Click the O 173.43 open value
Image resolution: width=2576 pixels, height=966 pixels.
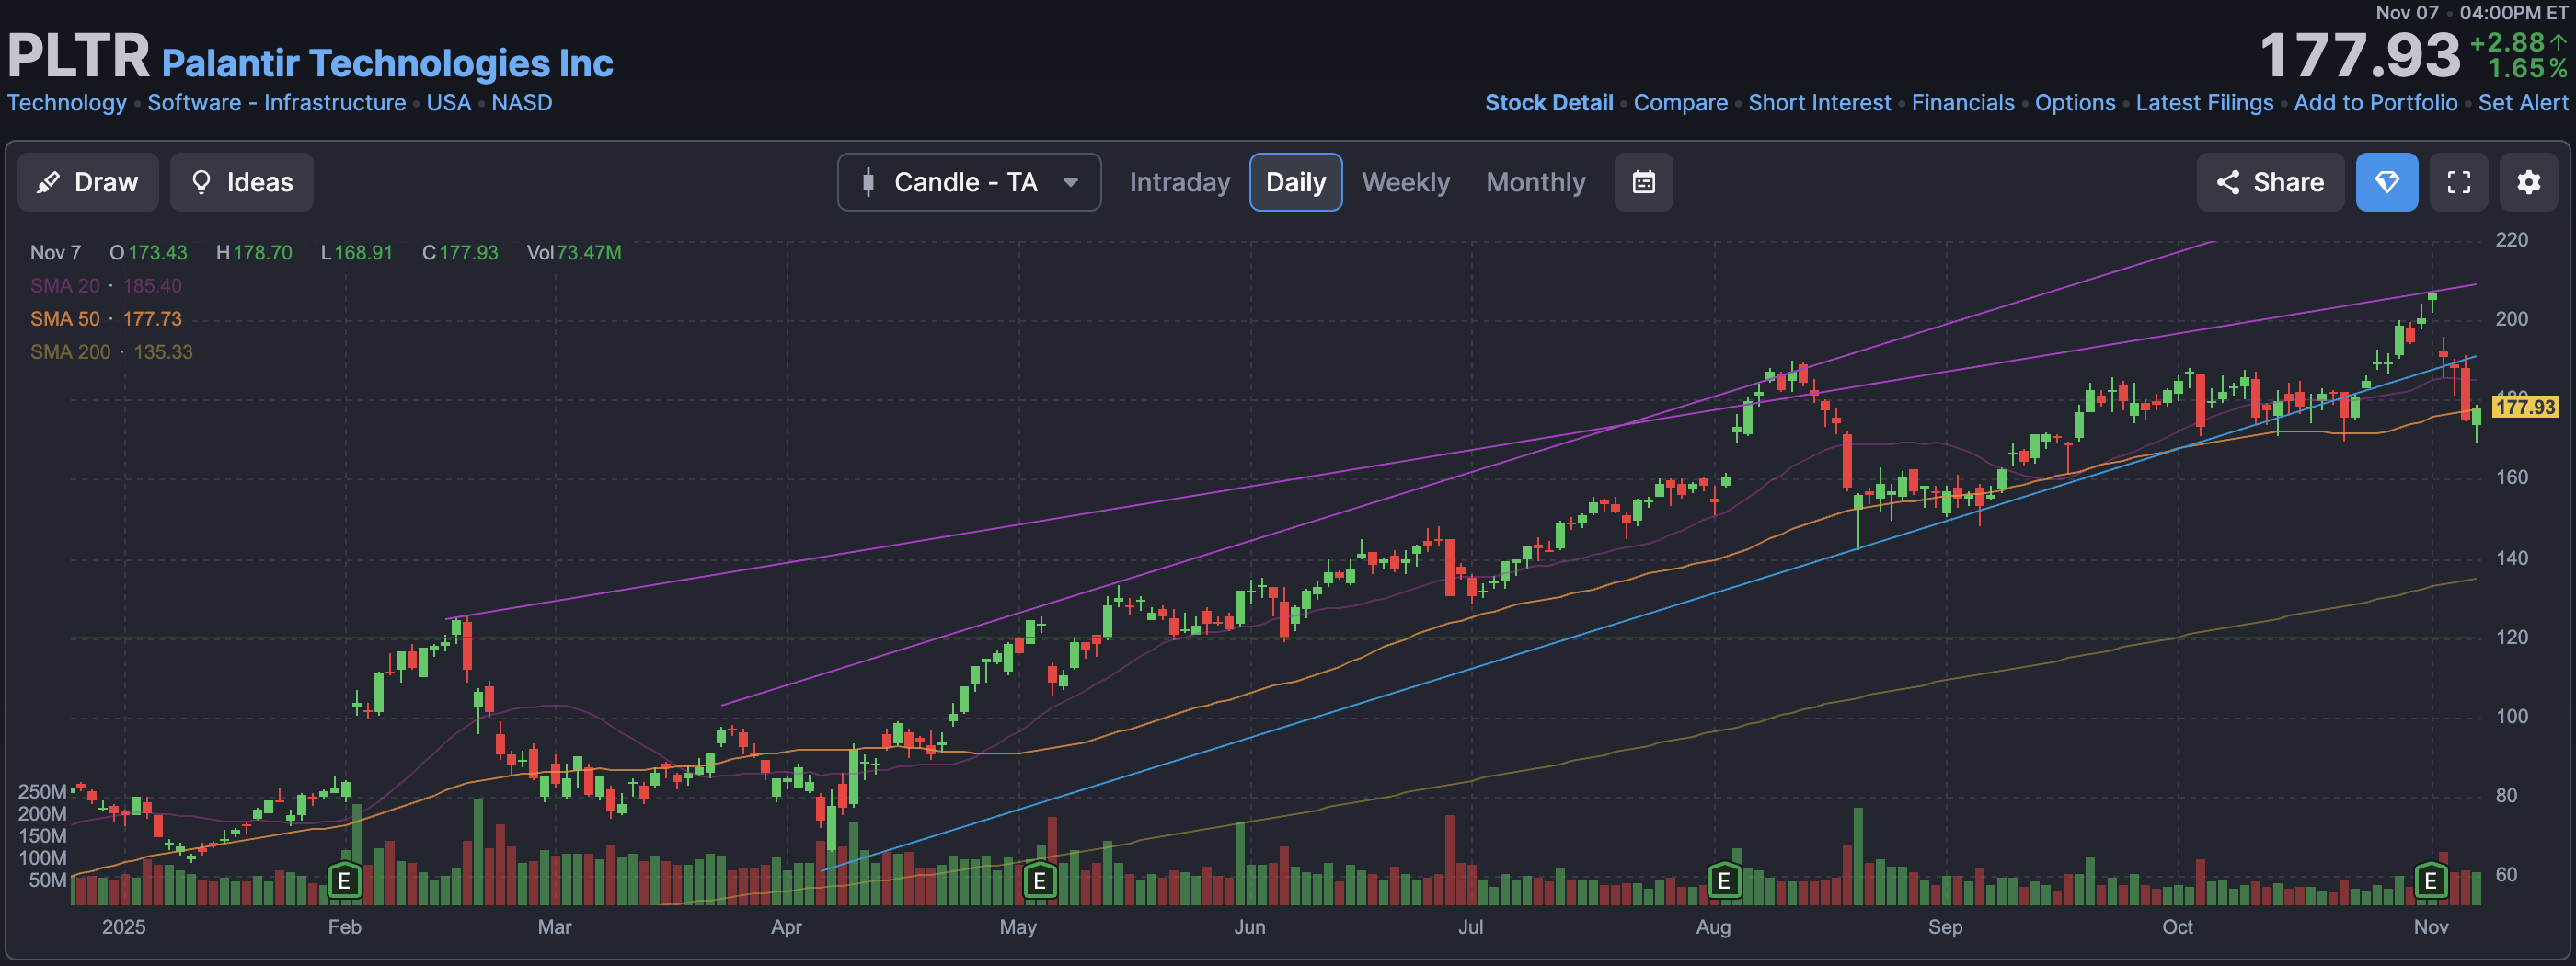point(148,253)
